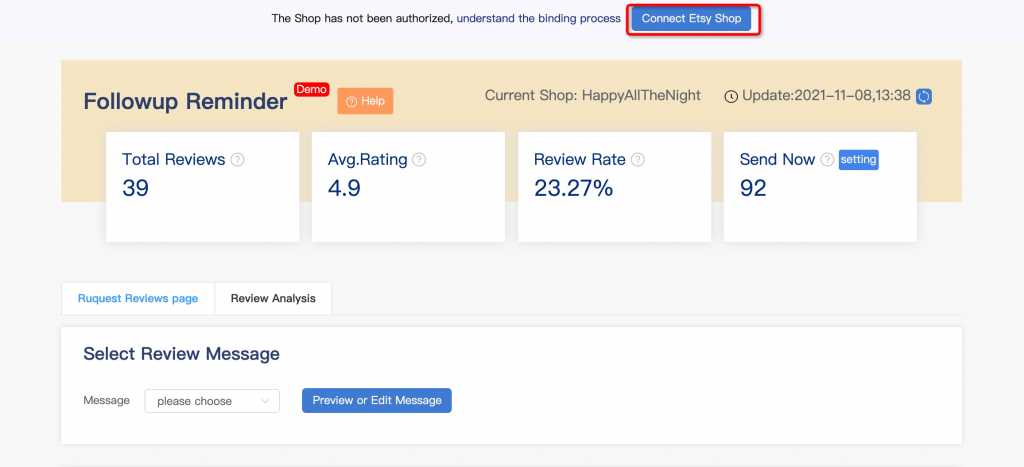The height and width of the screenshot is (467, 1024).
Task: Click the clock icon beside Update time
Action: coord(731,96)
